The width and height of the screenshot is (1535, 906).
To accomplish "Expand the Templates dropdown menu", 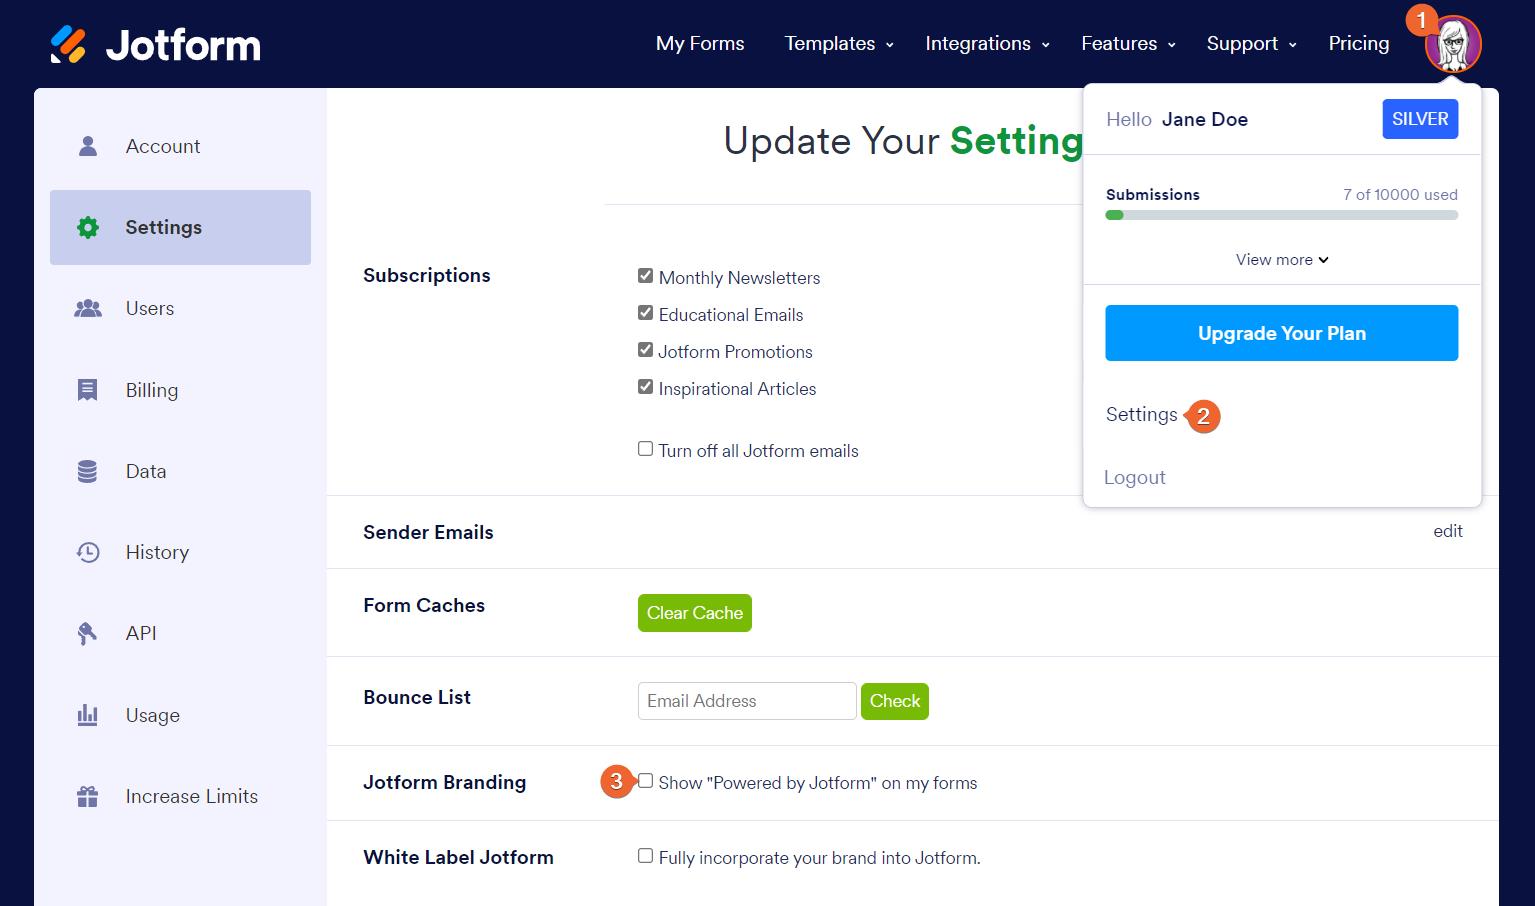I will tap(839, 43).
